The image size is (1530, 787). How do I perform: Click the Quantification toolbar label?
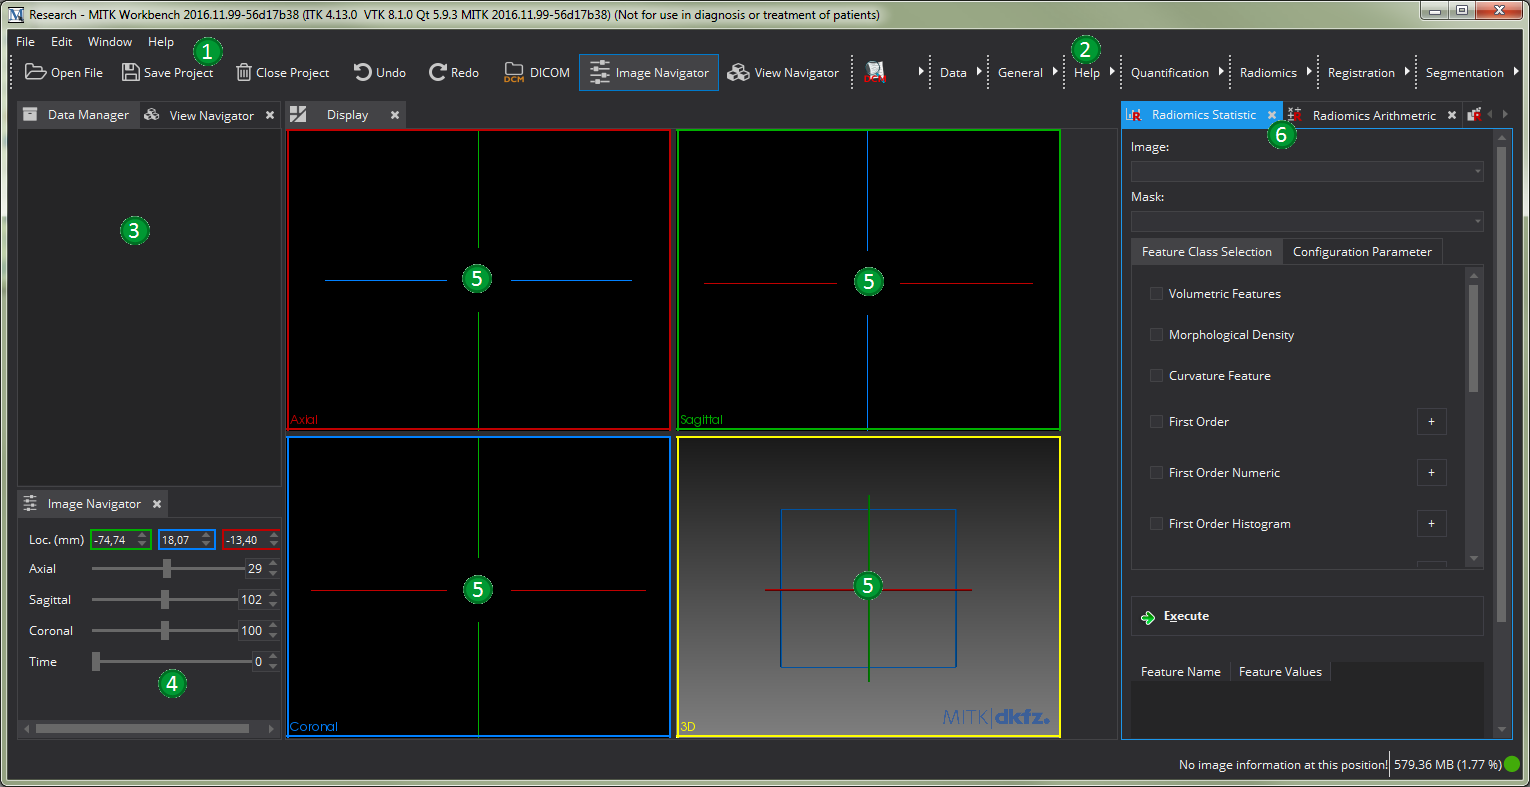click(1170, 72)
